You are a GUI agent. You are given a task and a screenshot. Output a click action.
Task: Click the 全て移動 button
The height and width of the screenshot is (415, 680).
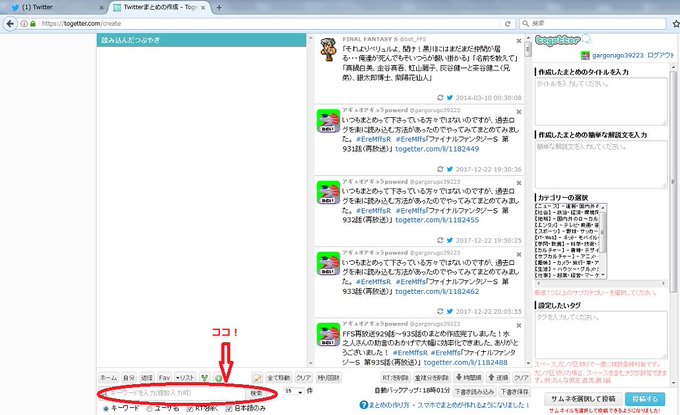pos(278,378)
